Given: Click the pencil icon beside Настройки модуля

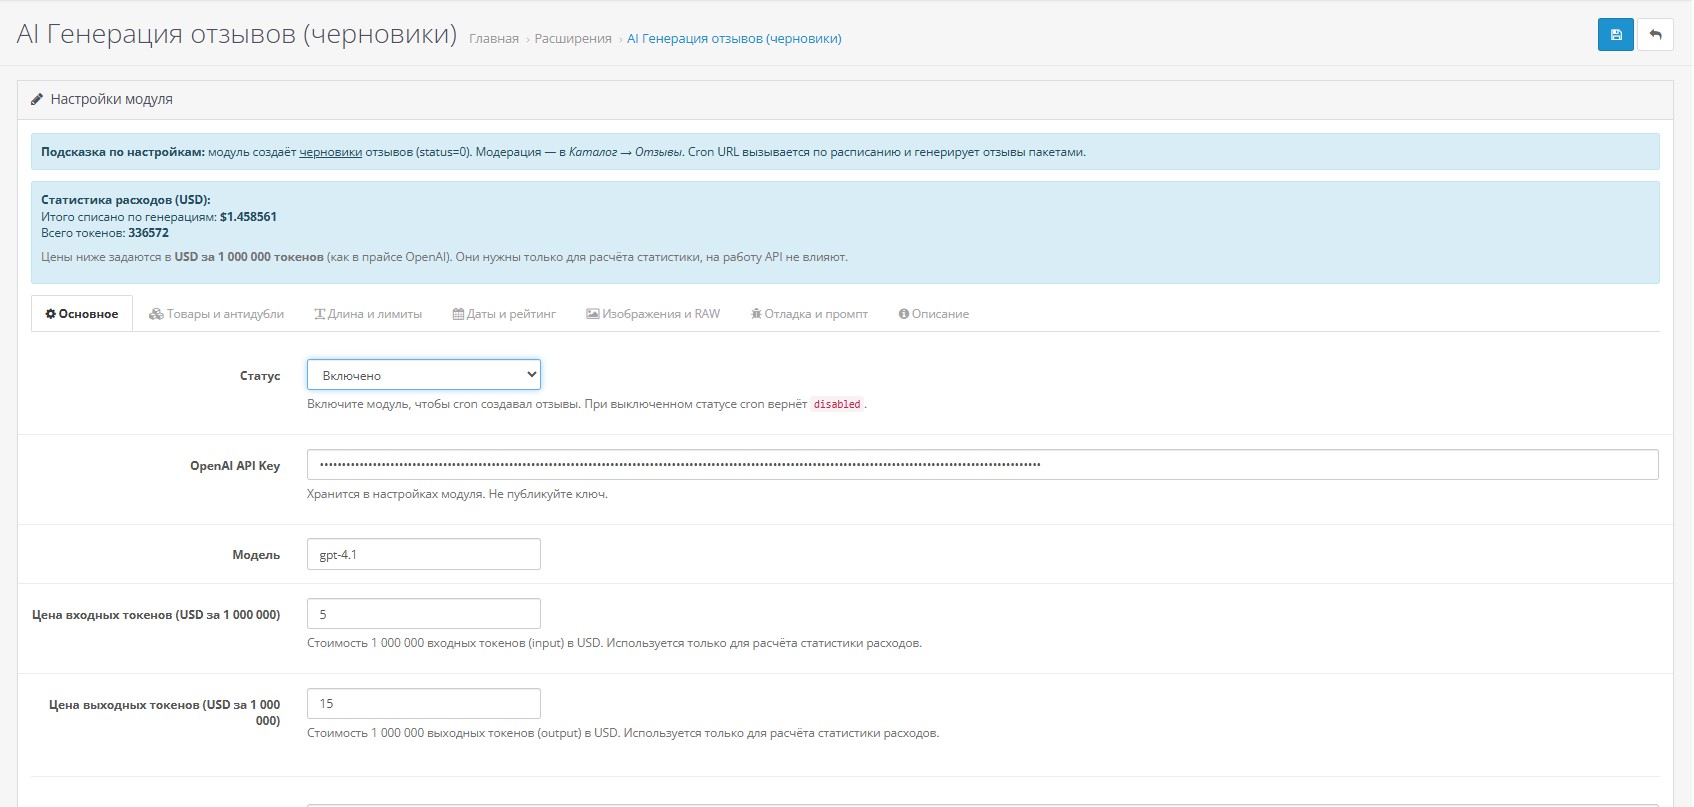Looking at the screenshot, I should pos(37,99).
